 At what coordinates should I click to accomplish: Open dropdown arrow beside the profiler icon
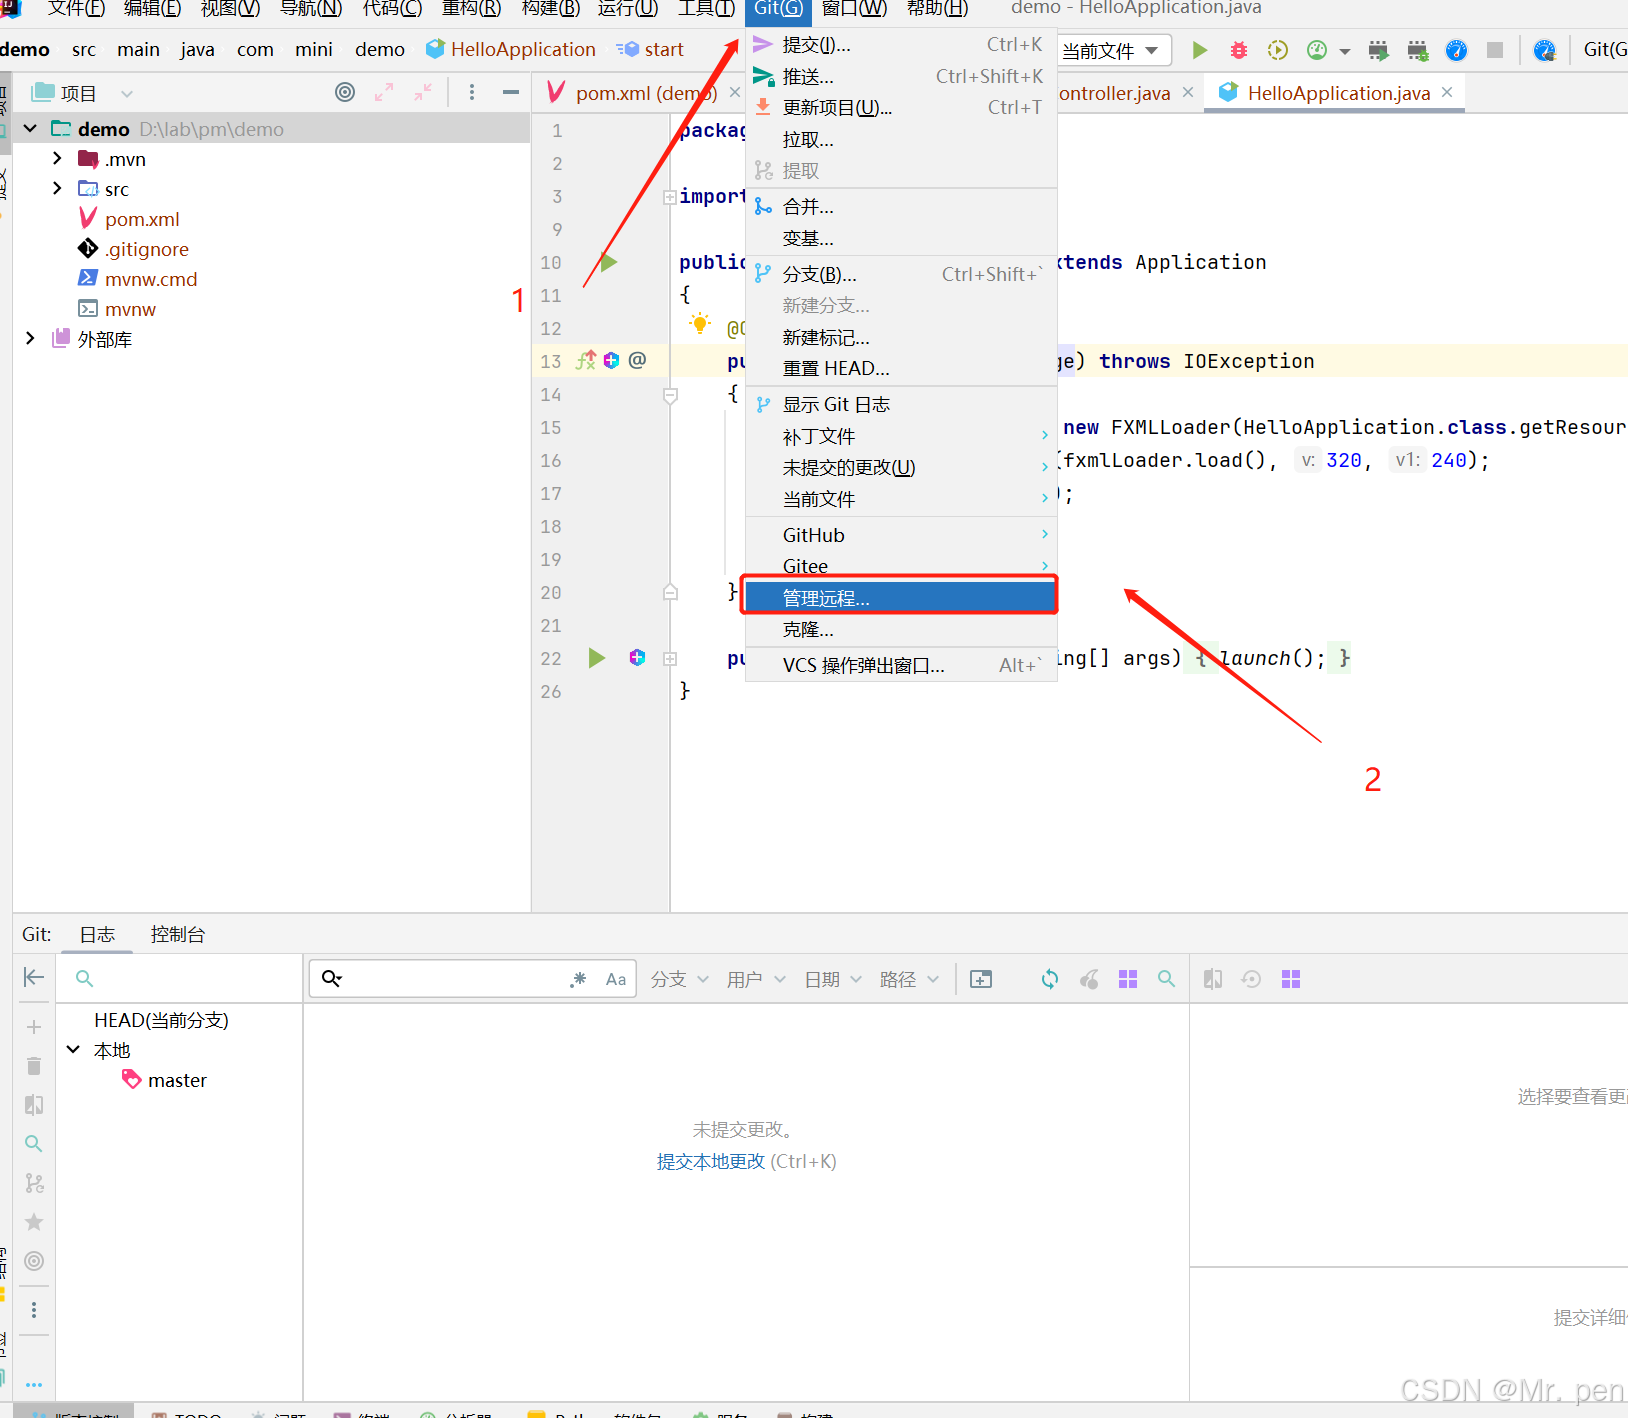tap(1344, 51)
